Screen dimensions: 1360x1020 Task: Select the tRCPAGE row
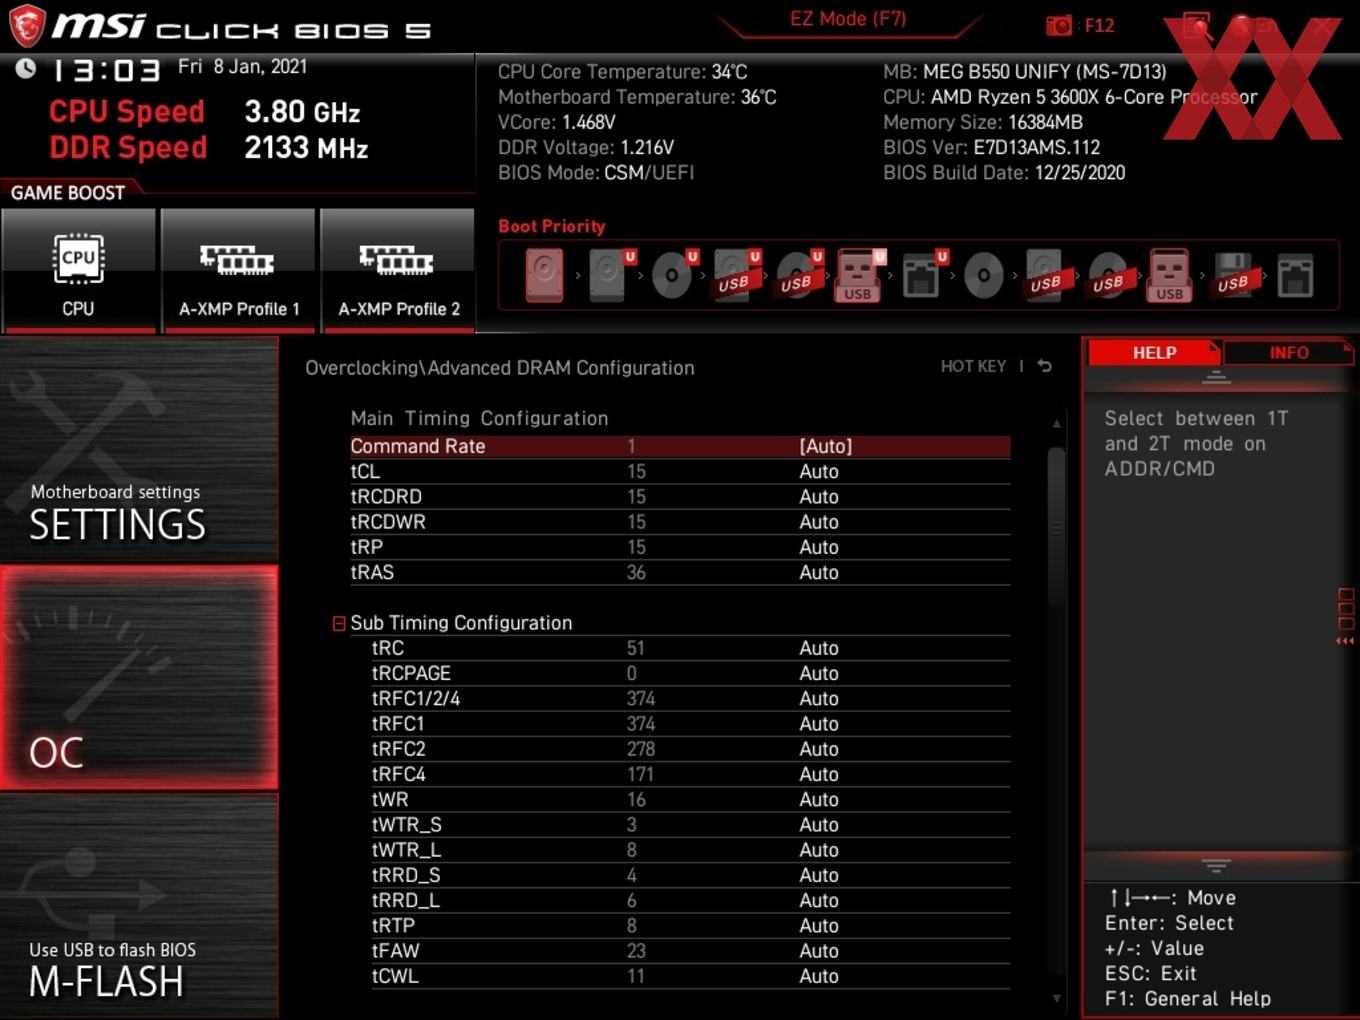690,673
